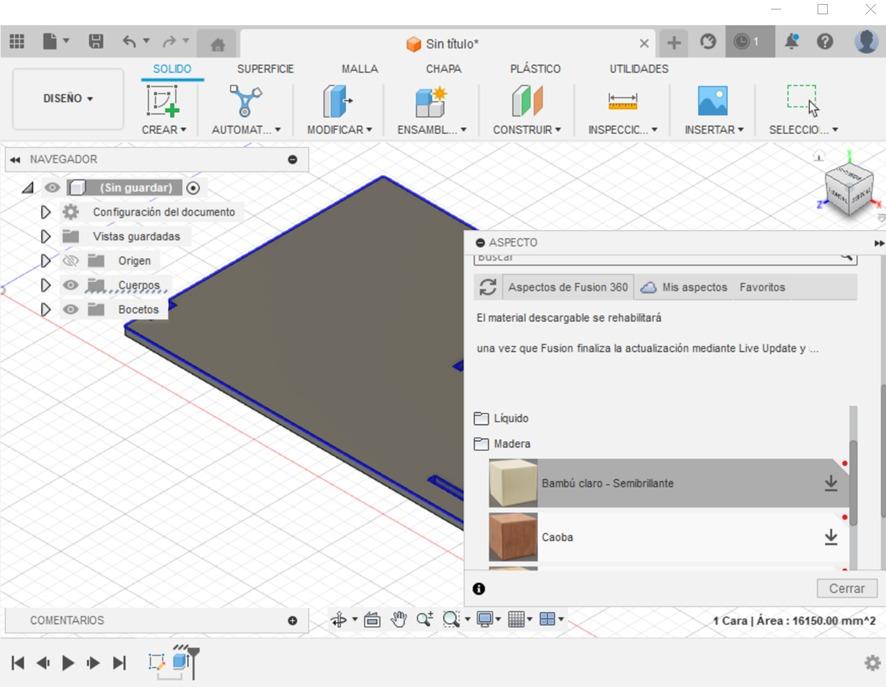Image resolution: width=886 pixels, height=687 pixels.
Task: Toggle visibility of (Sin guardar) component
Action: click(52, 188)
